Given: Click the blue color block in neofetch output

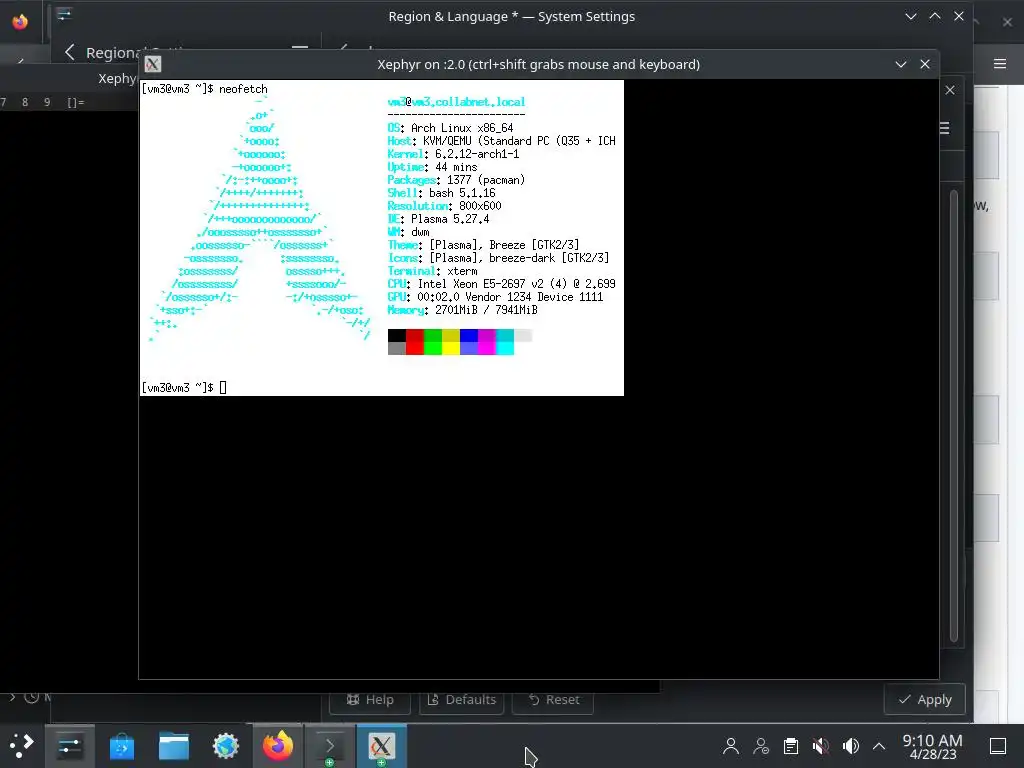Looking at the screenshot, I should [469, 342].
